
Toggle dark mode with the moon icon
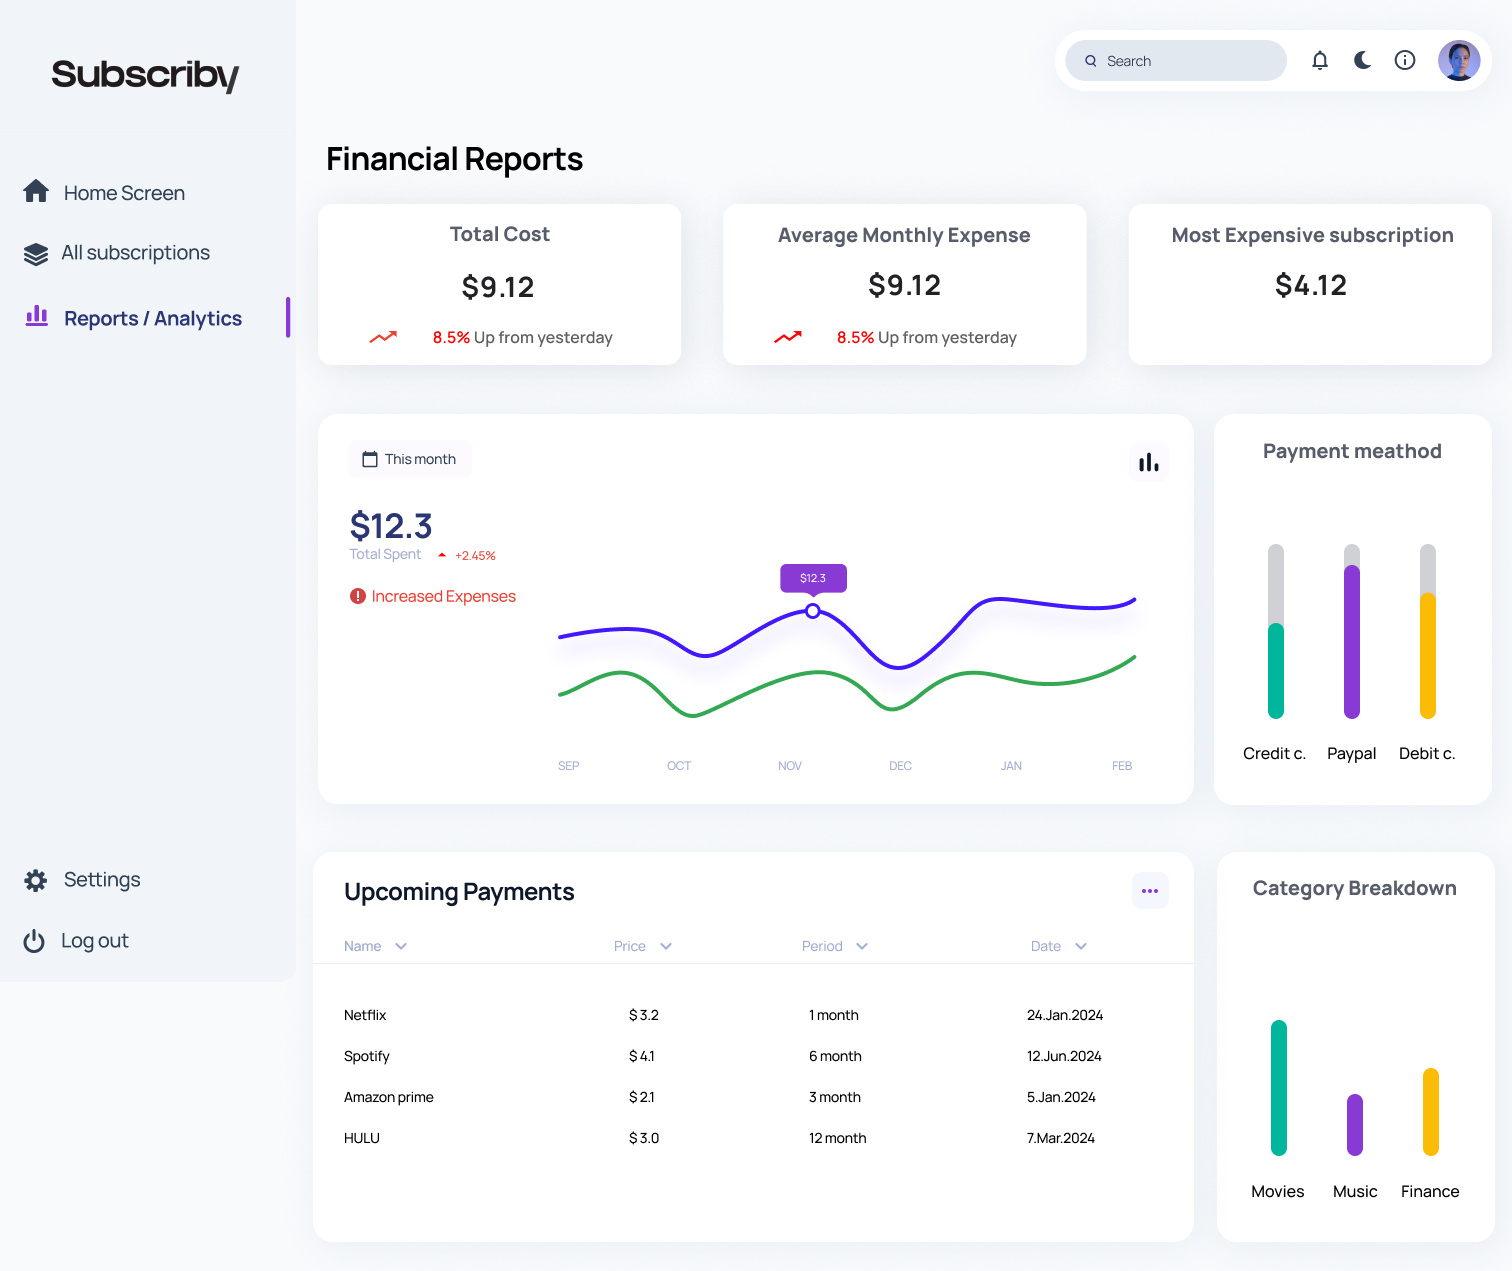pos(1362,60)
